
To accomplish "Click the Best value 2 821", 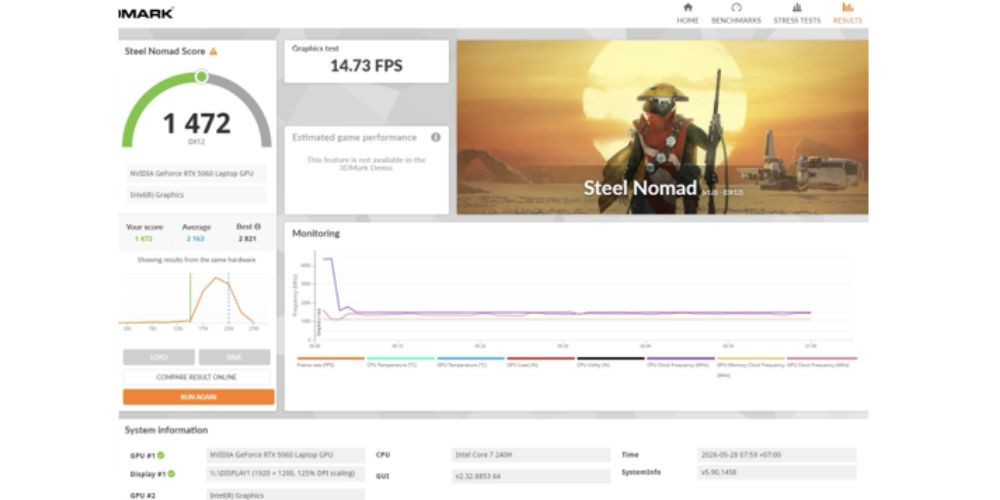I will point(247,239).
